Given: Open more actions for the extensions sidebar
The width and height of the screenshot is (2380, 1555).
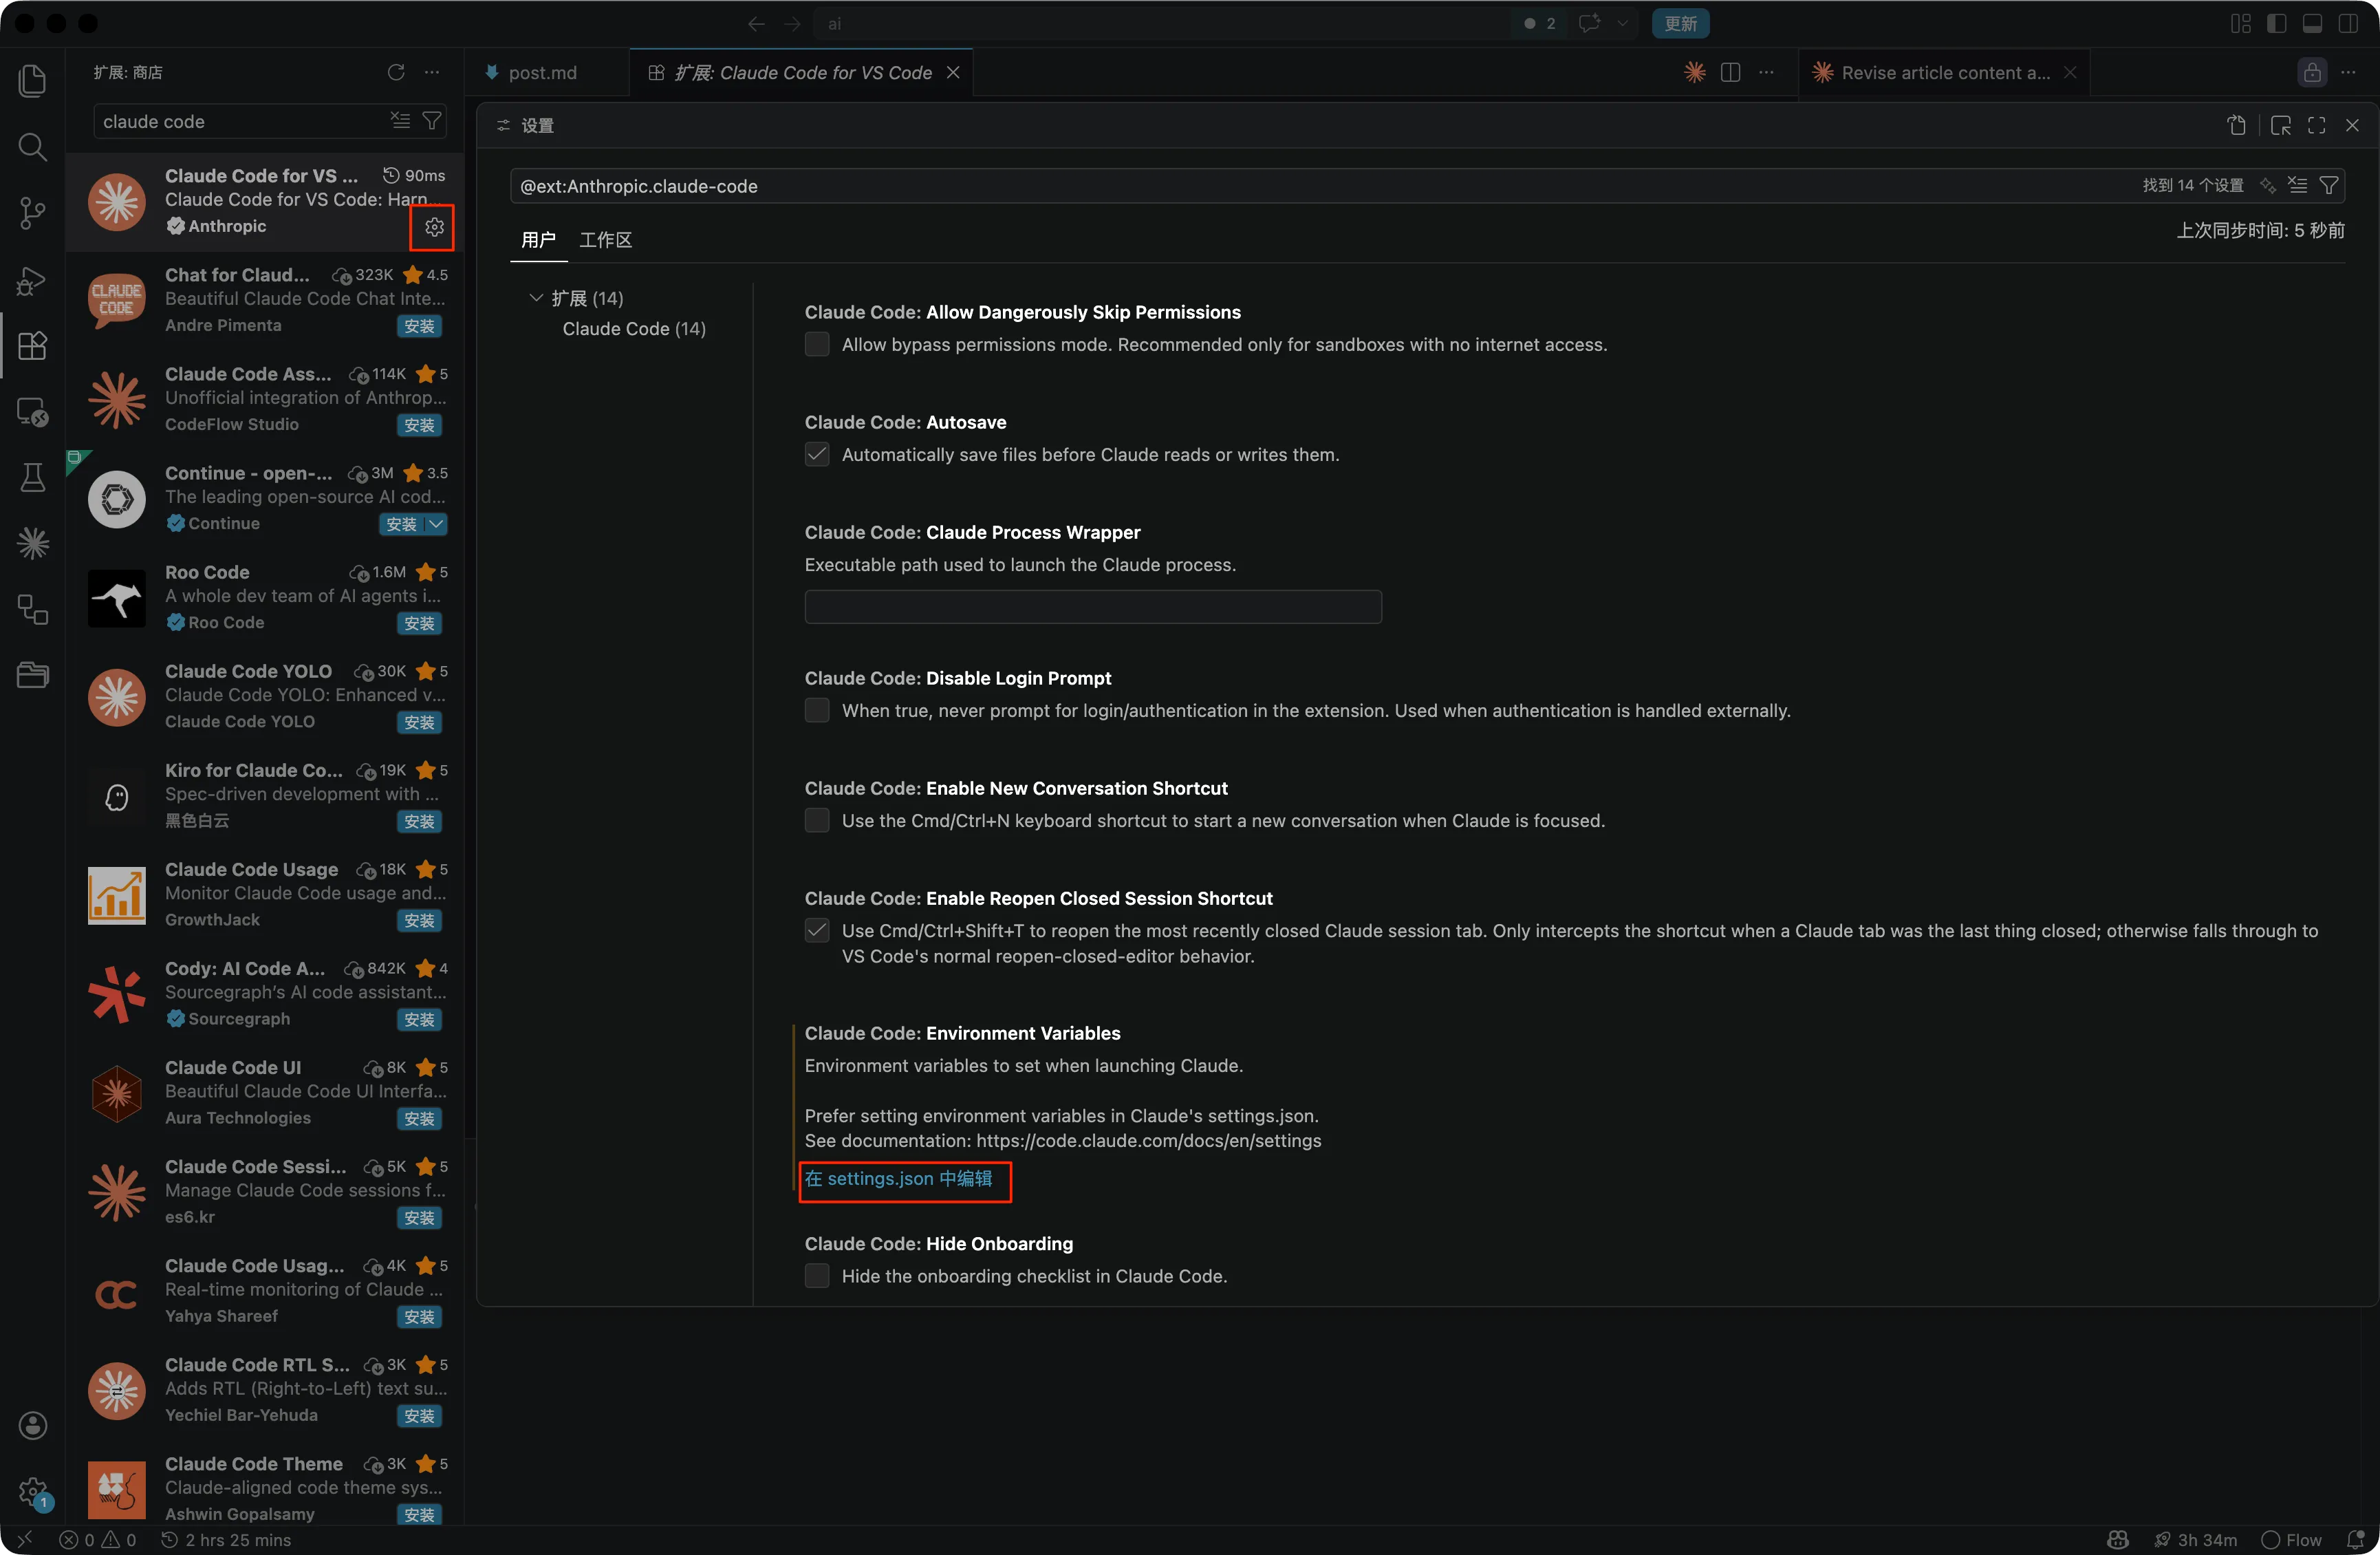Looking at the screenshot, I should (x=432, y=72).
